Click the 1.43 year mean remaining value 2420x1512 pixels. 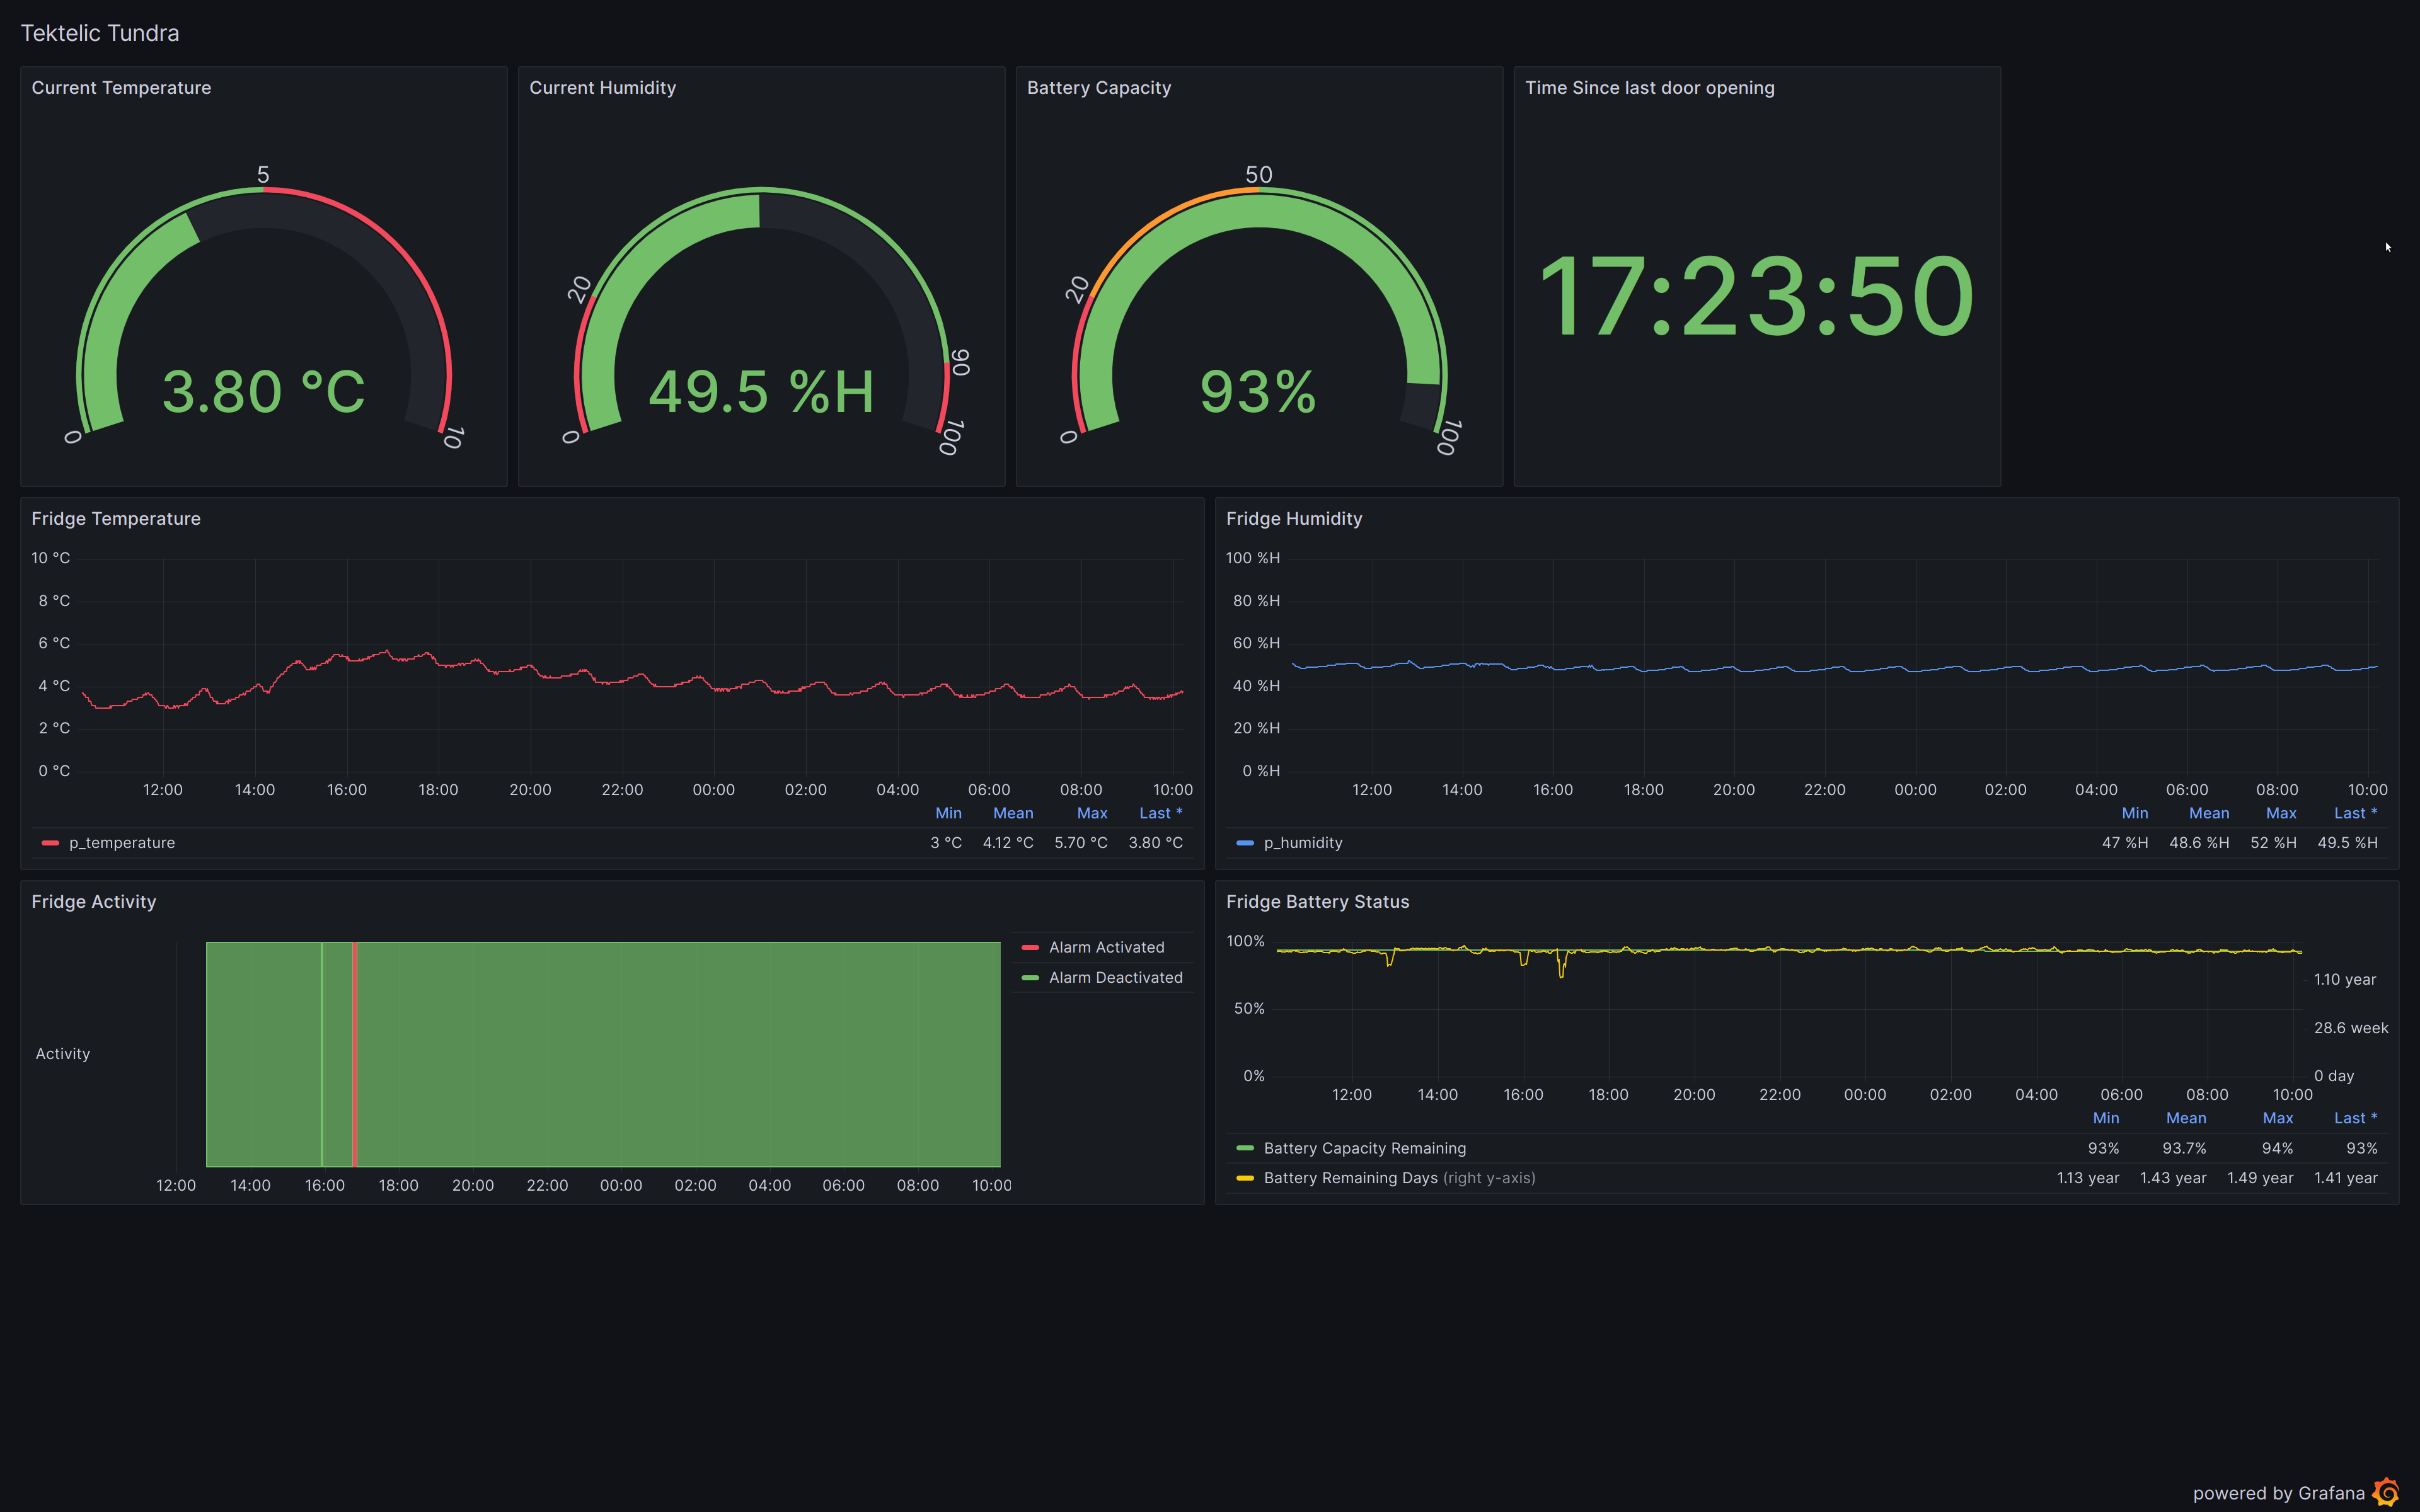pos(2173,1178)
